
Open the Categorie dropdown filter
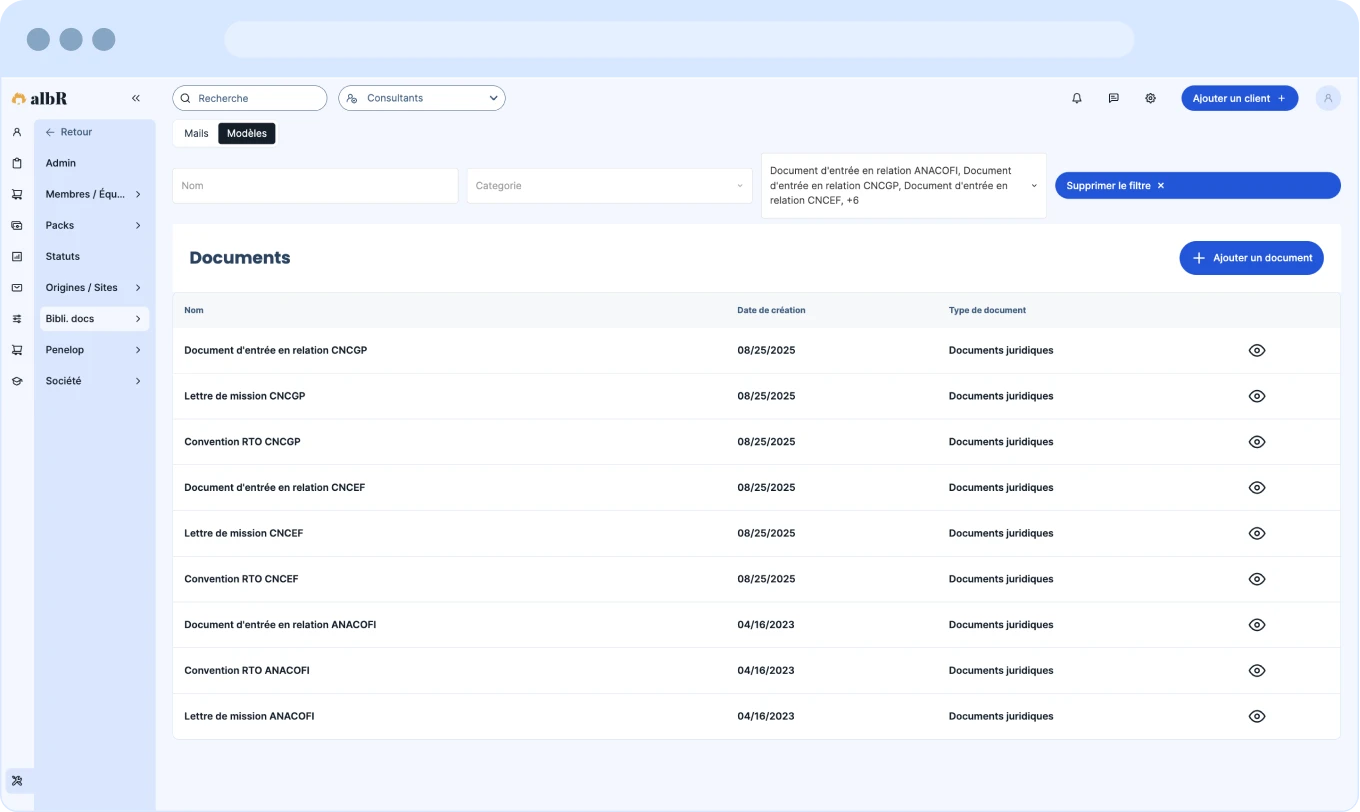pyautogui.click(x=609, y=186)
